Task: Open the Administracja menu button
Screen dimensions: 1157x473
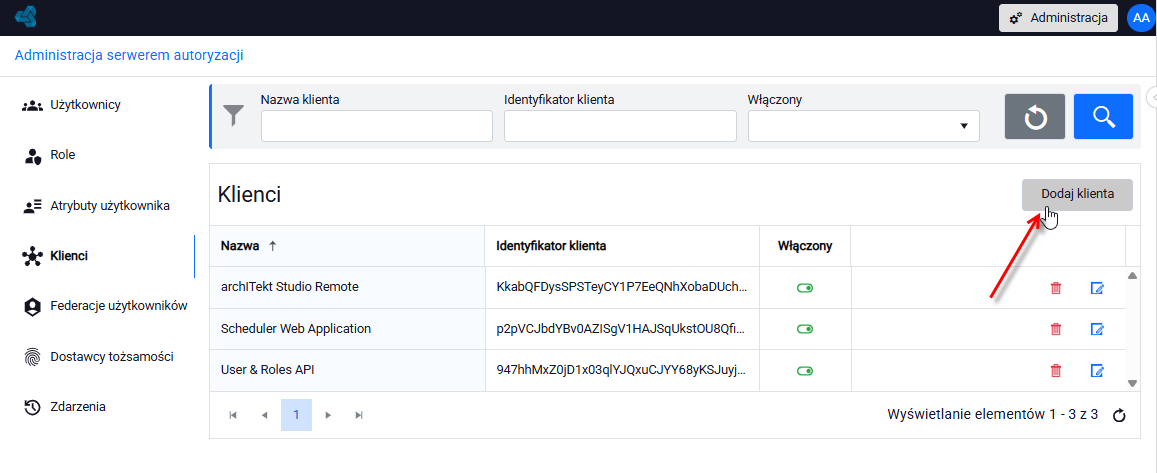Action: coord(1057,18)
